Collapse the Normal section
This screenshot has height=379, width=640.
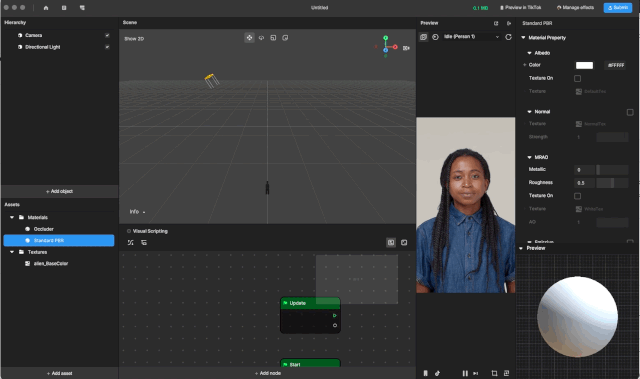[x=529, y=112]
